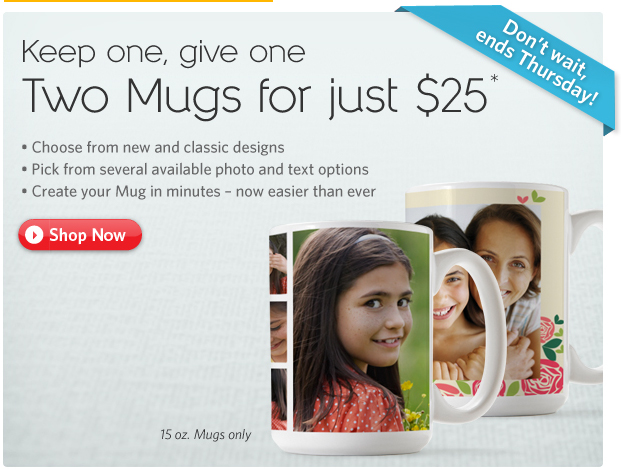Click the top small photo on the front mug

278,264
